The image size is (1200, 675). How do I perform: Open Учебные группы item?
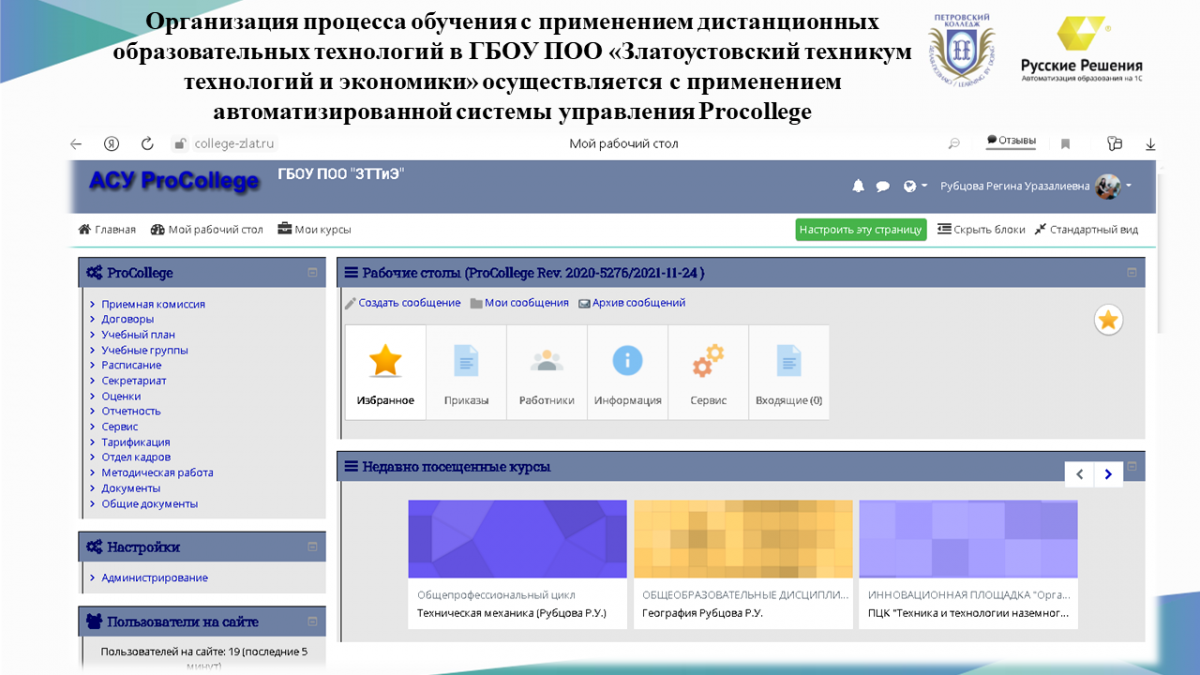click(144, 350)
